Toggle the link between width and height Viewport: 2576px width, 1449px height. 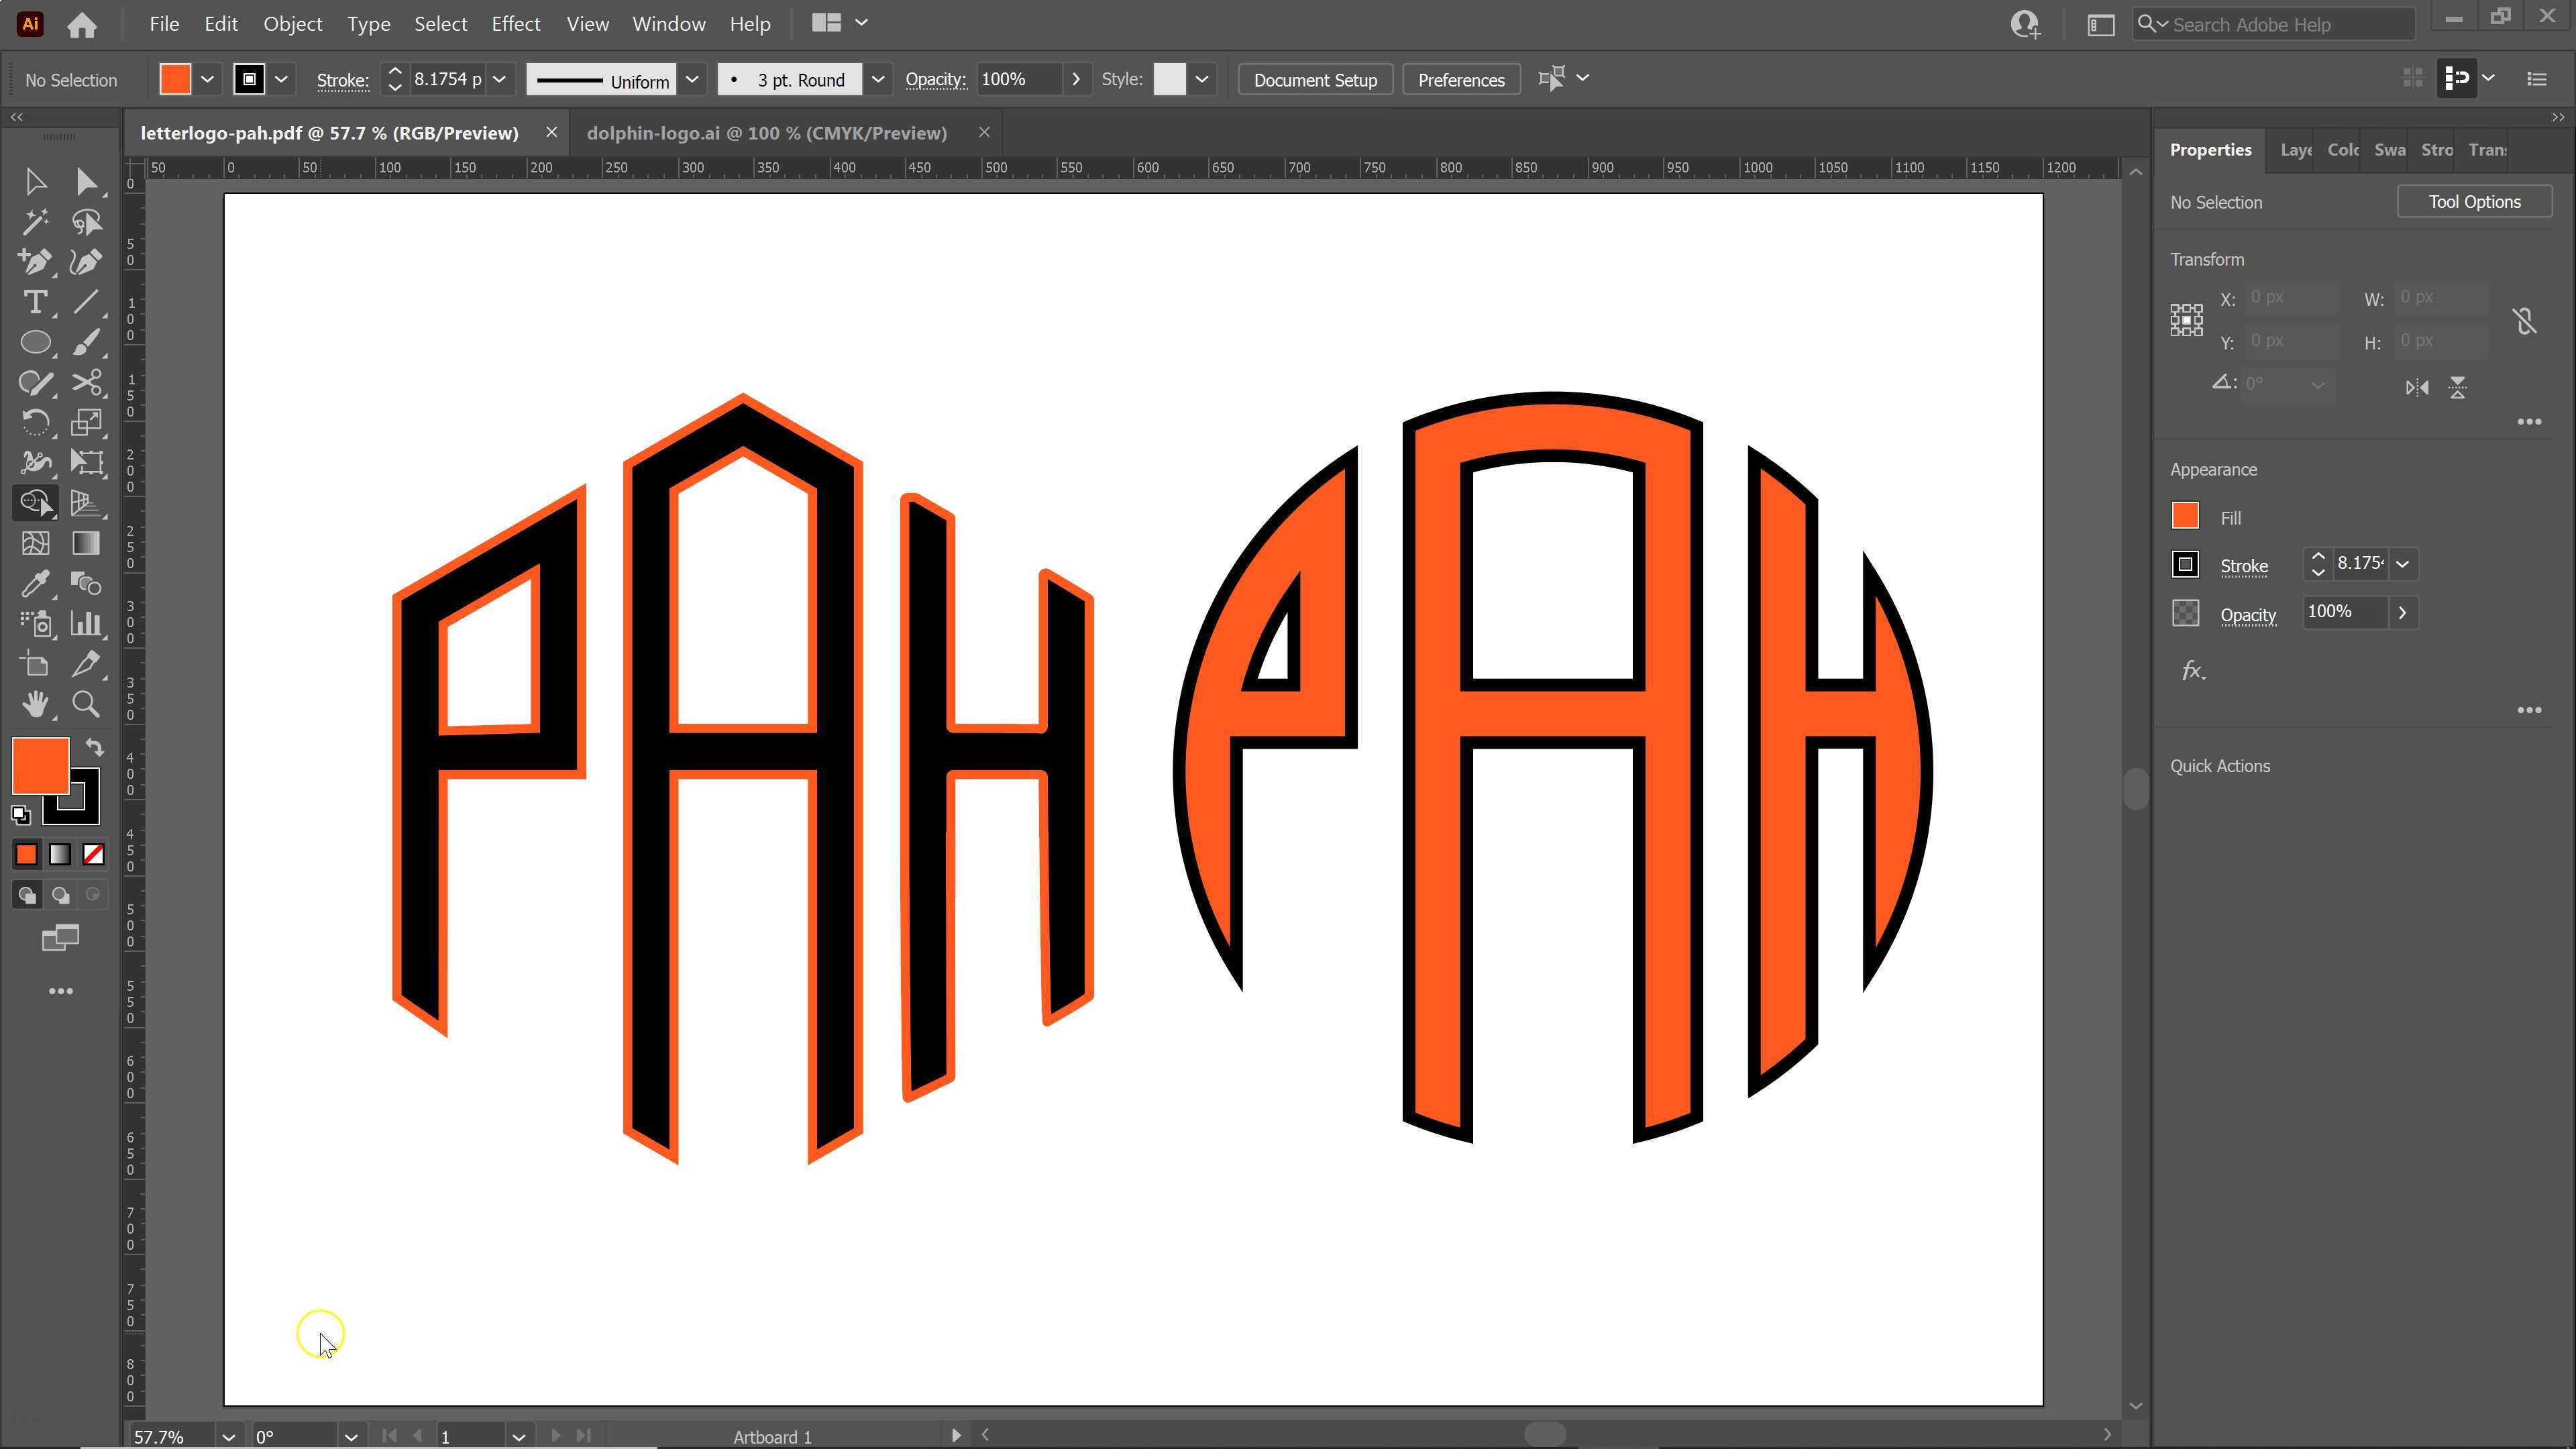point(2524,320)
